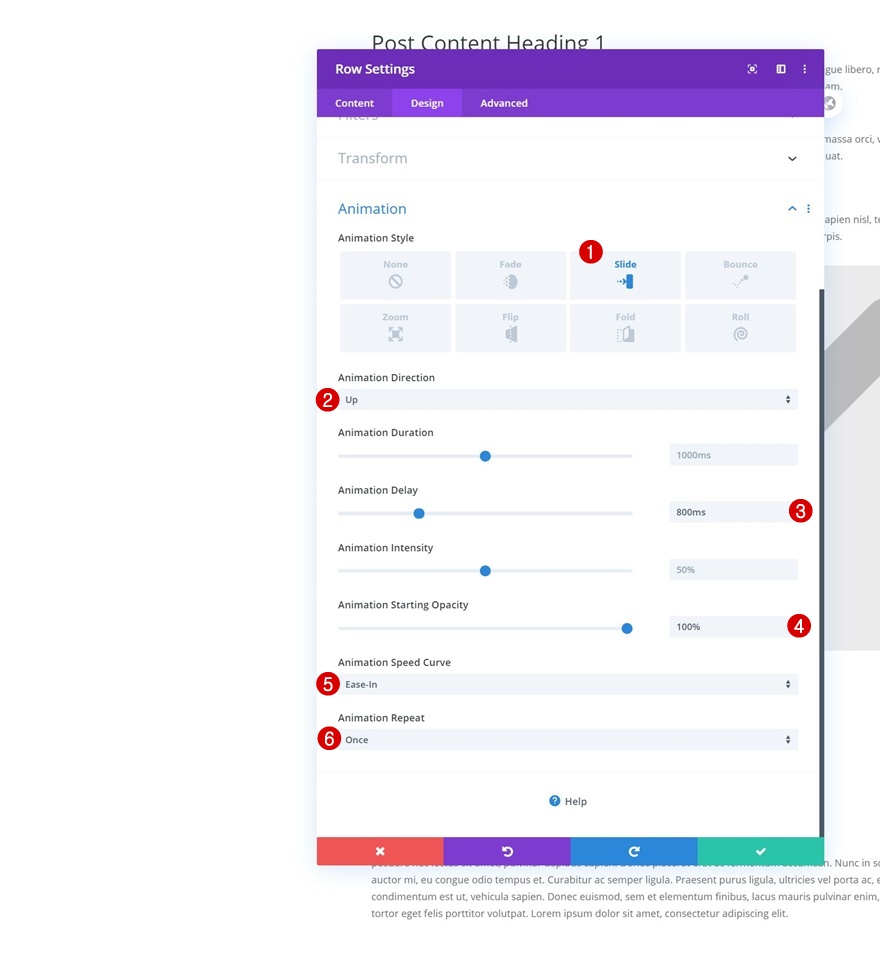Expand the Transform section
This screenshot has width=880, height=963.
[570, 158]
